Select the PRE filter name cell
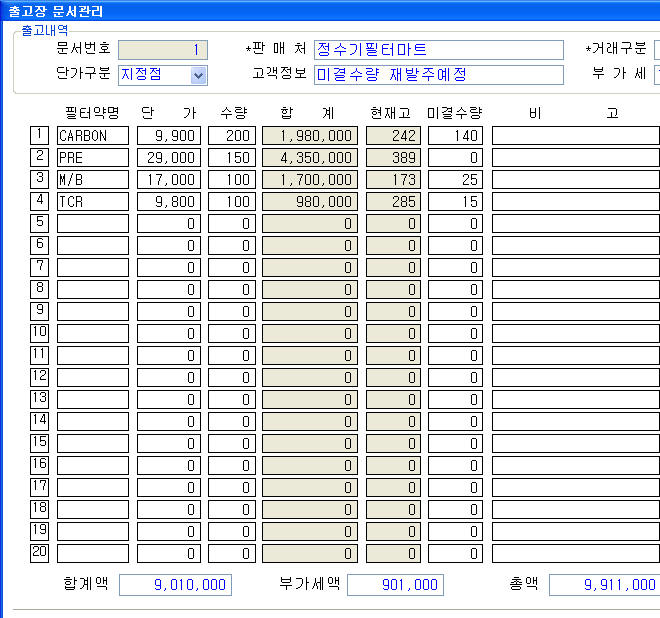This screenshot has height=618, width=660. coord(93,157)
